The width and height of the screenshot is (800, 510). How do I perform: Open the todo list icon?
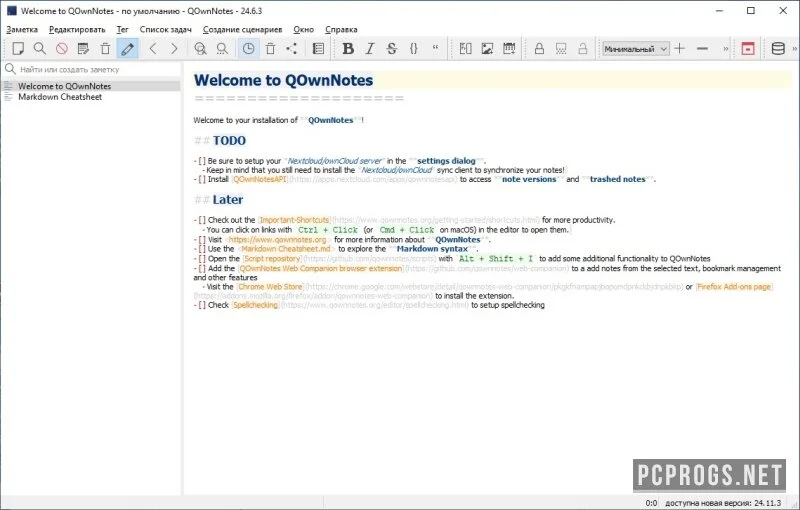(318, 48)
